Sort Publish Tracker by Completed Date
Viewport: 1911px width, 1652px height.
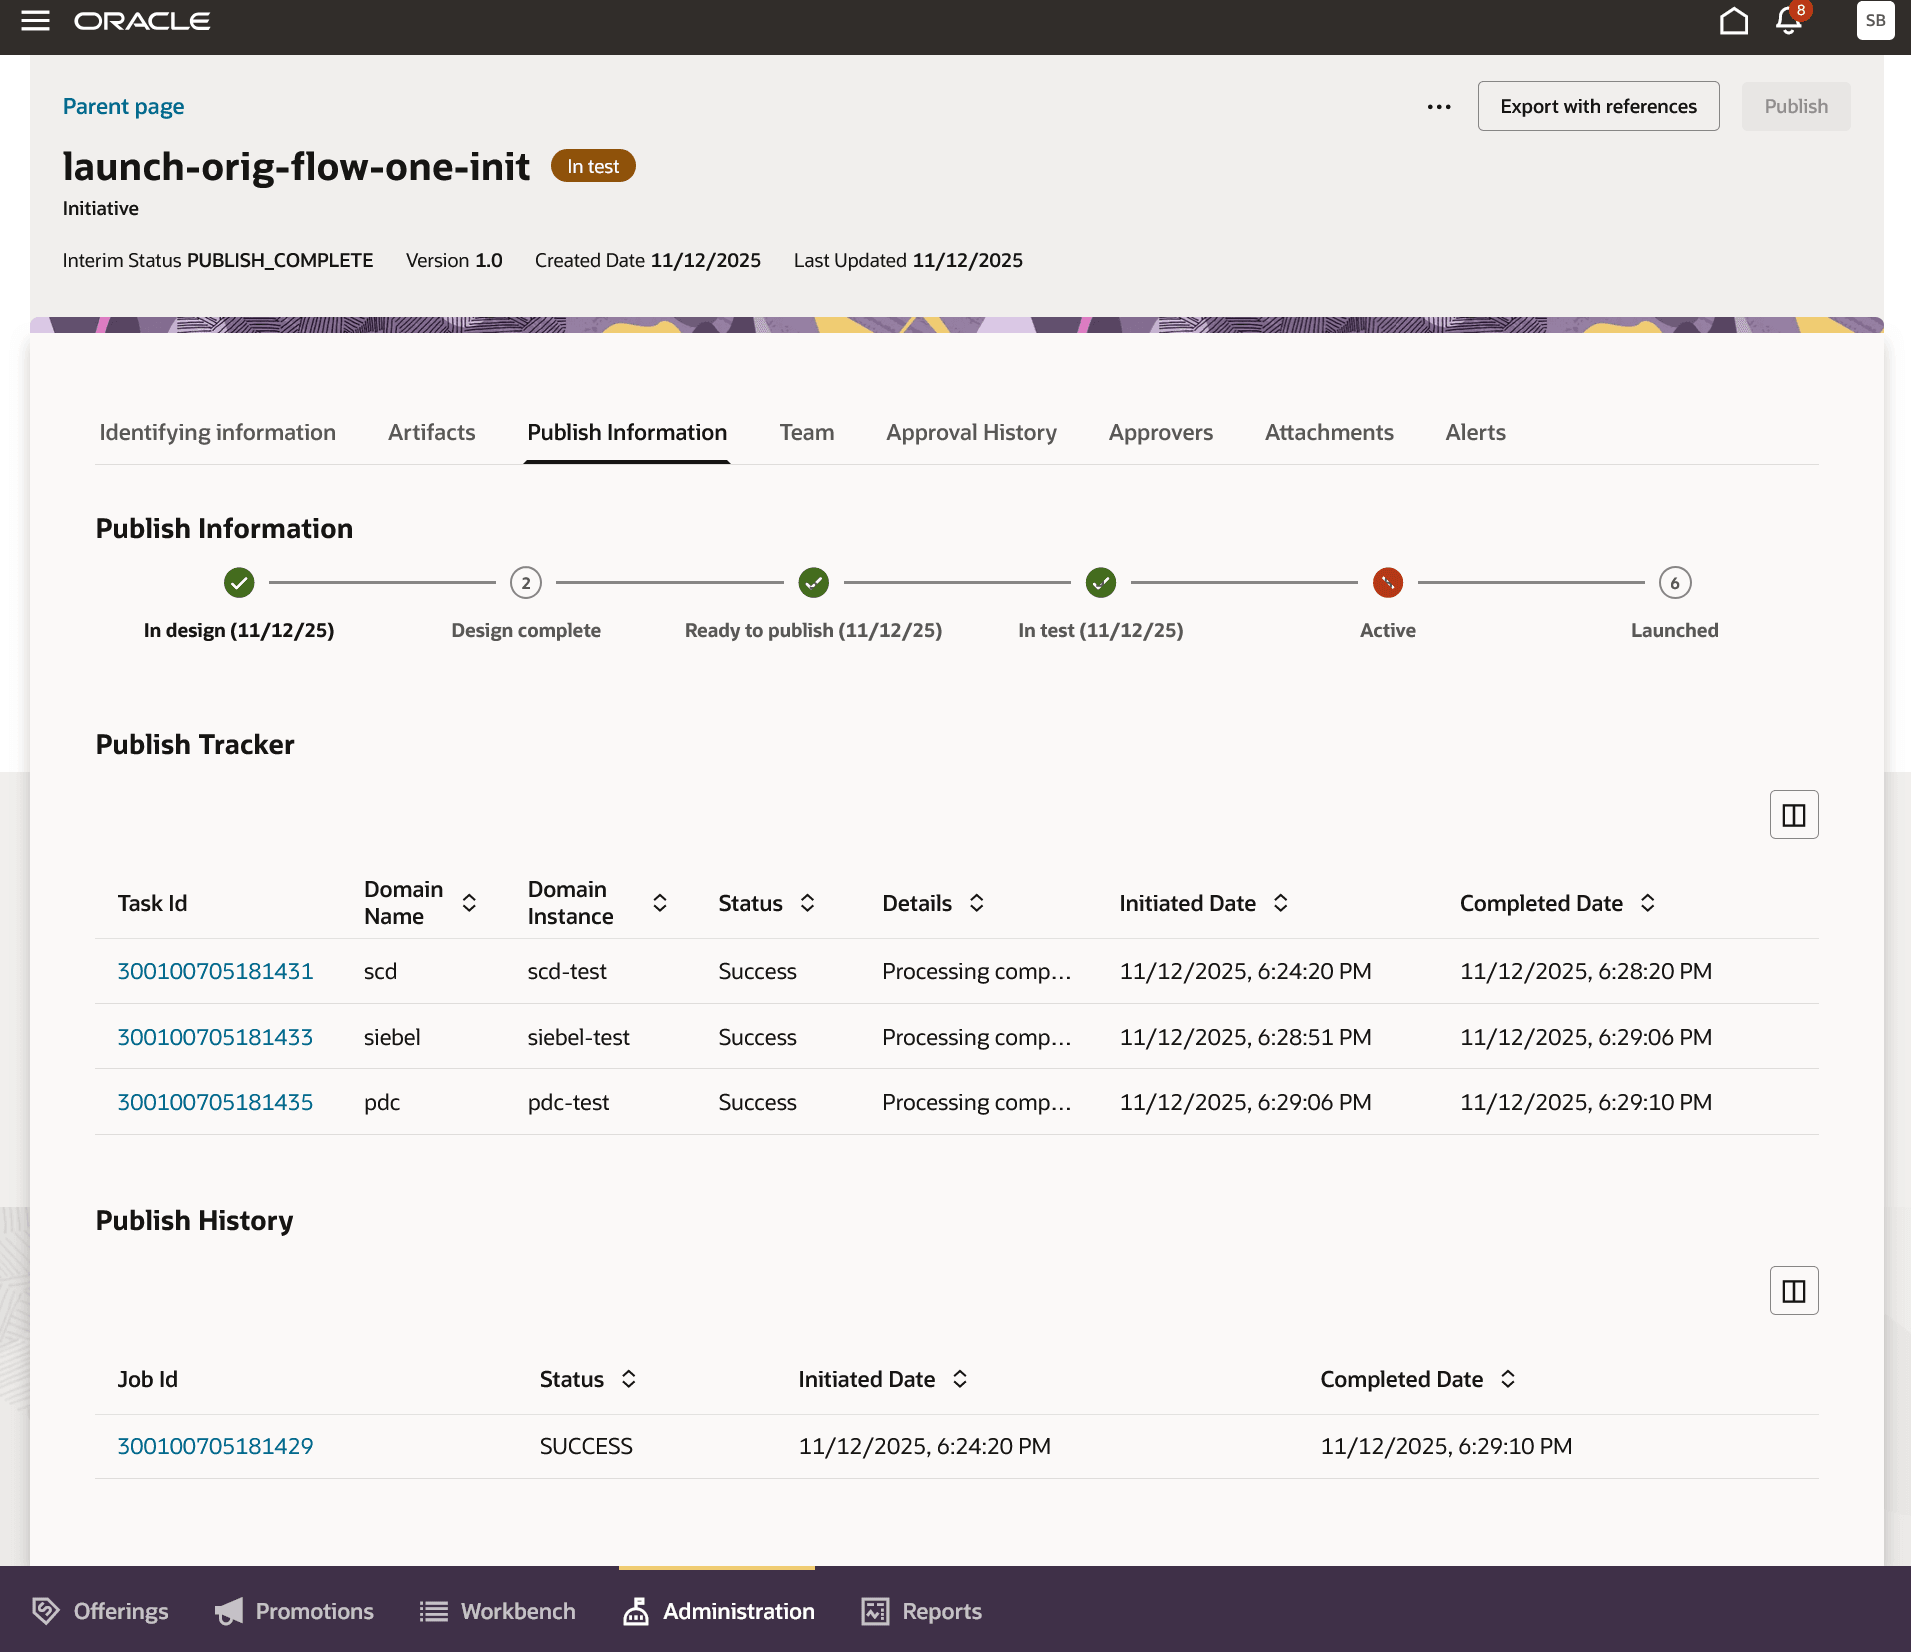pyautogui.click(x=1648, y=903)
